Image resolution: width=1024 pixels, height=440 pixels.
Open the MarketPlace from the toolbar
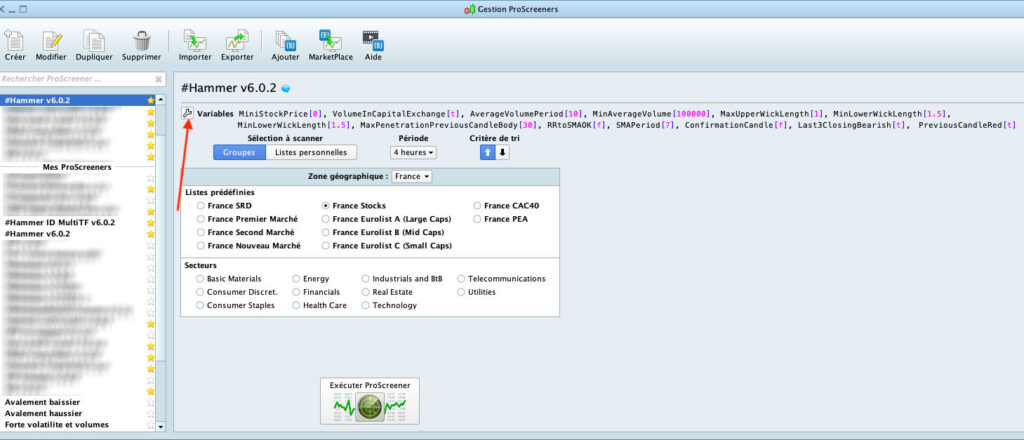329,43
